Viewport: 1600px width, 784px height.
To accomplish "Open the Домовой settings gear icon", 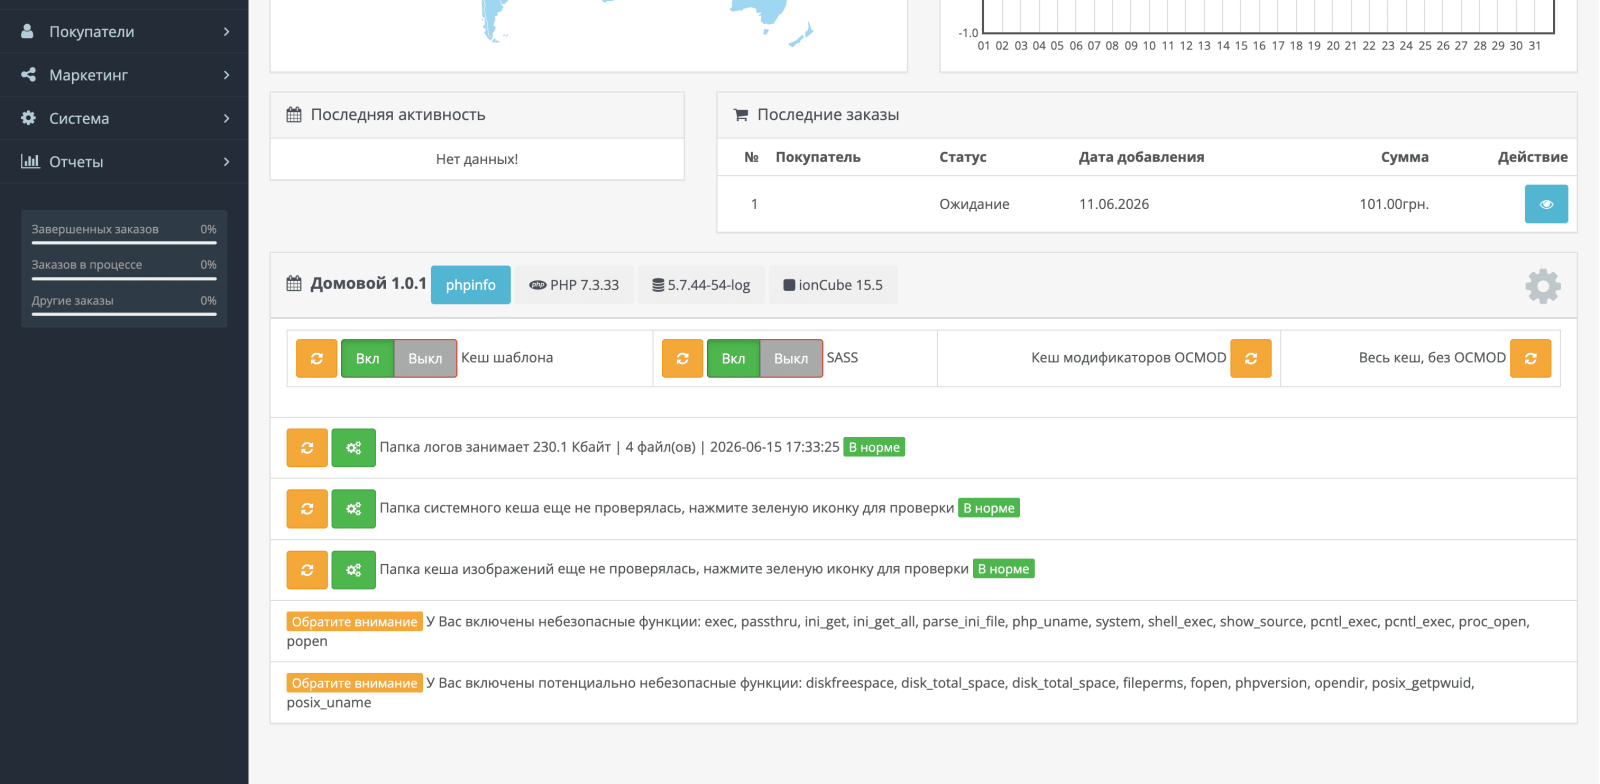I will point(1543,286).
